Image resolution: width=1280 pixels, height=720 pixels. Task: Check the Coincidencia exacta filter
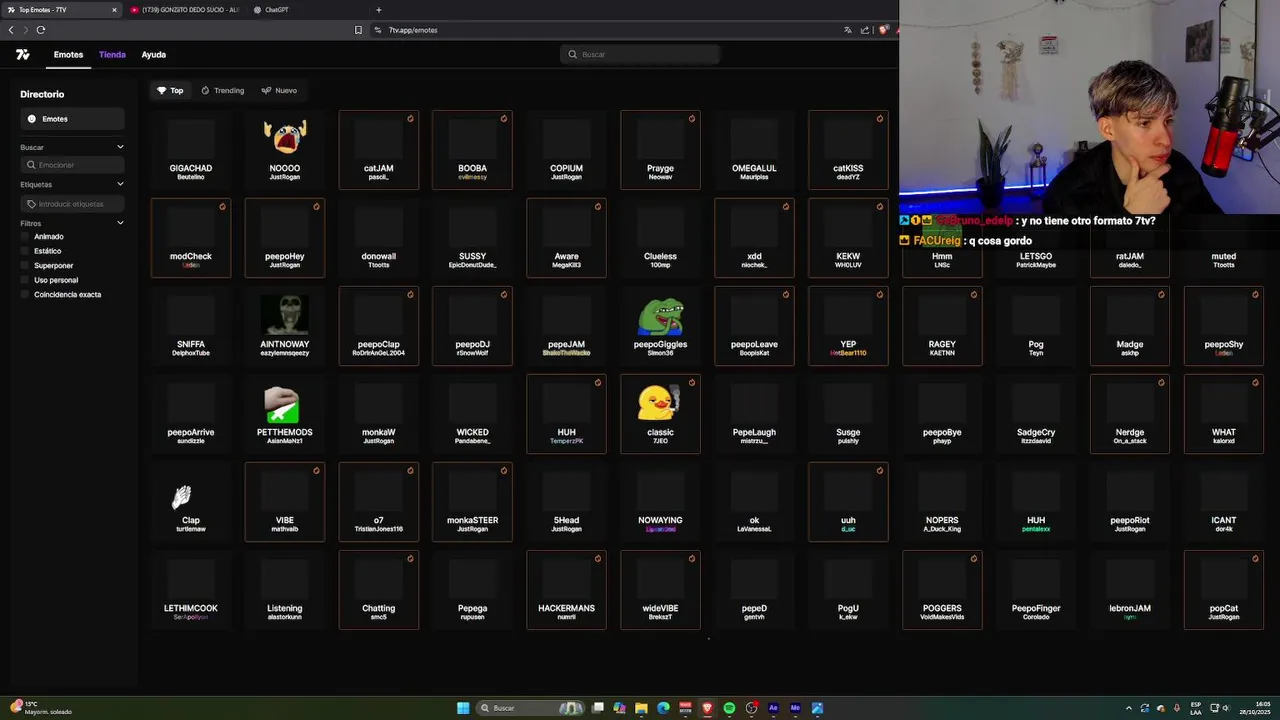coord(25,295)
